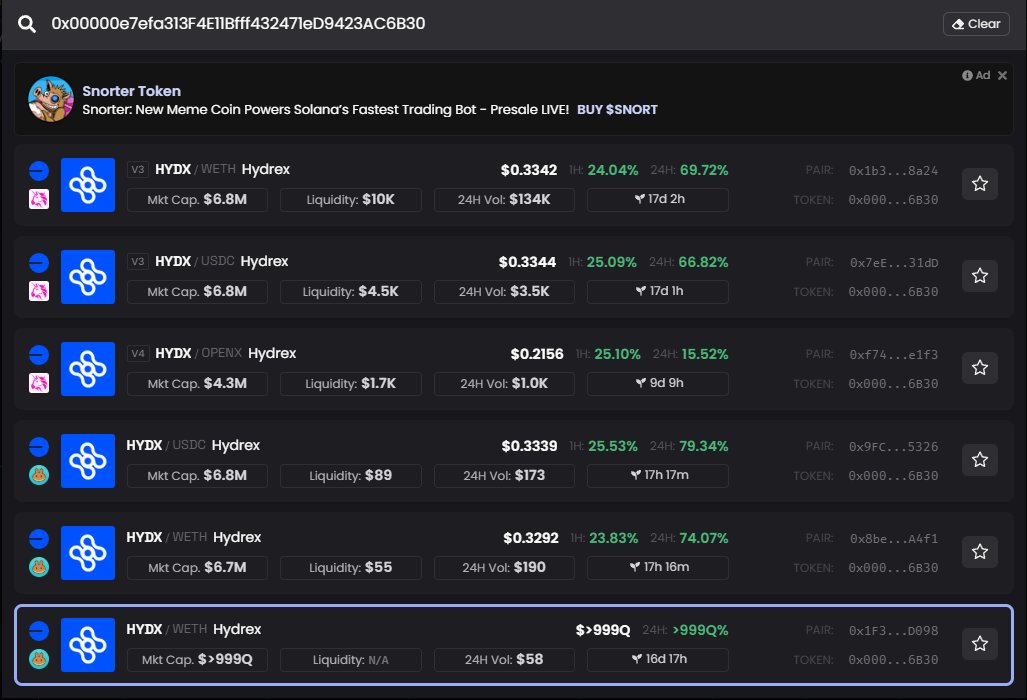Click Hydrex logo in the $0.3344 row
Image resolution: width=1027 pixels, height=700 pixels.
point(88,277)
